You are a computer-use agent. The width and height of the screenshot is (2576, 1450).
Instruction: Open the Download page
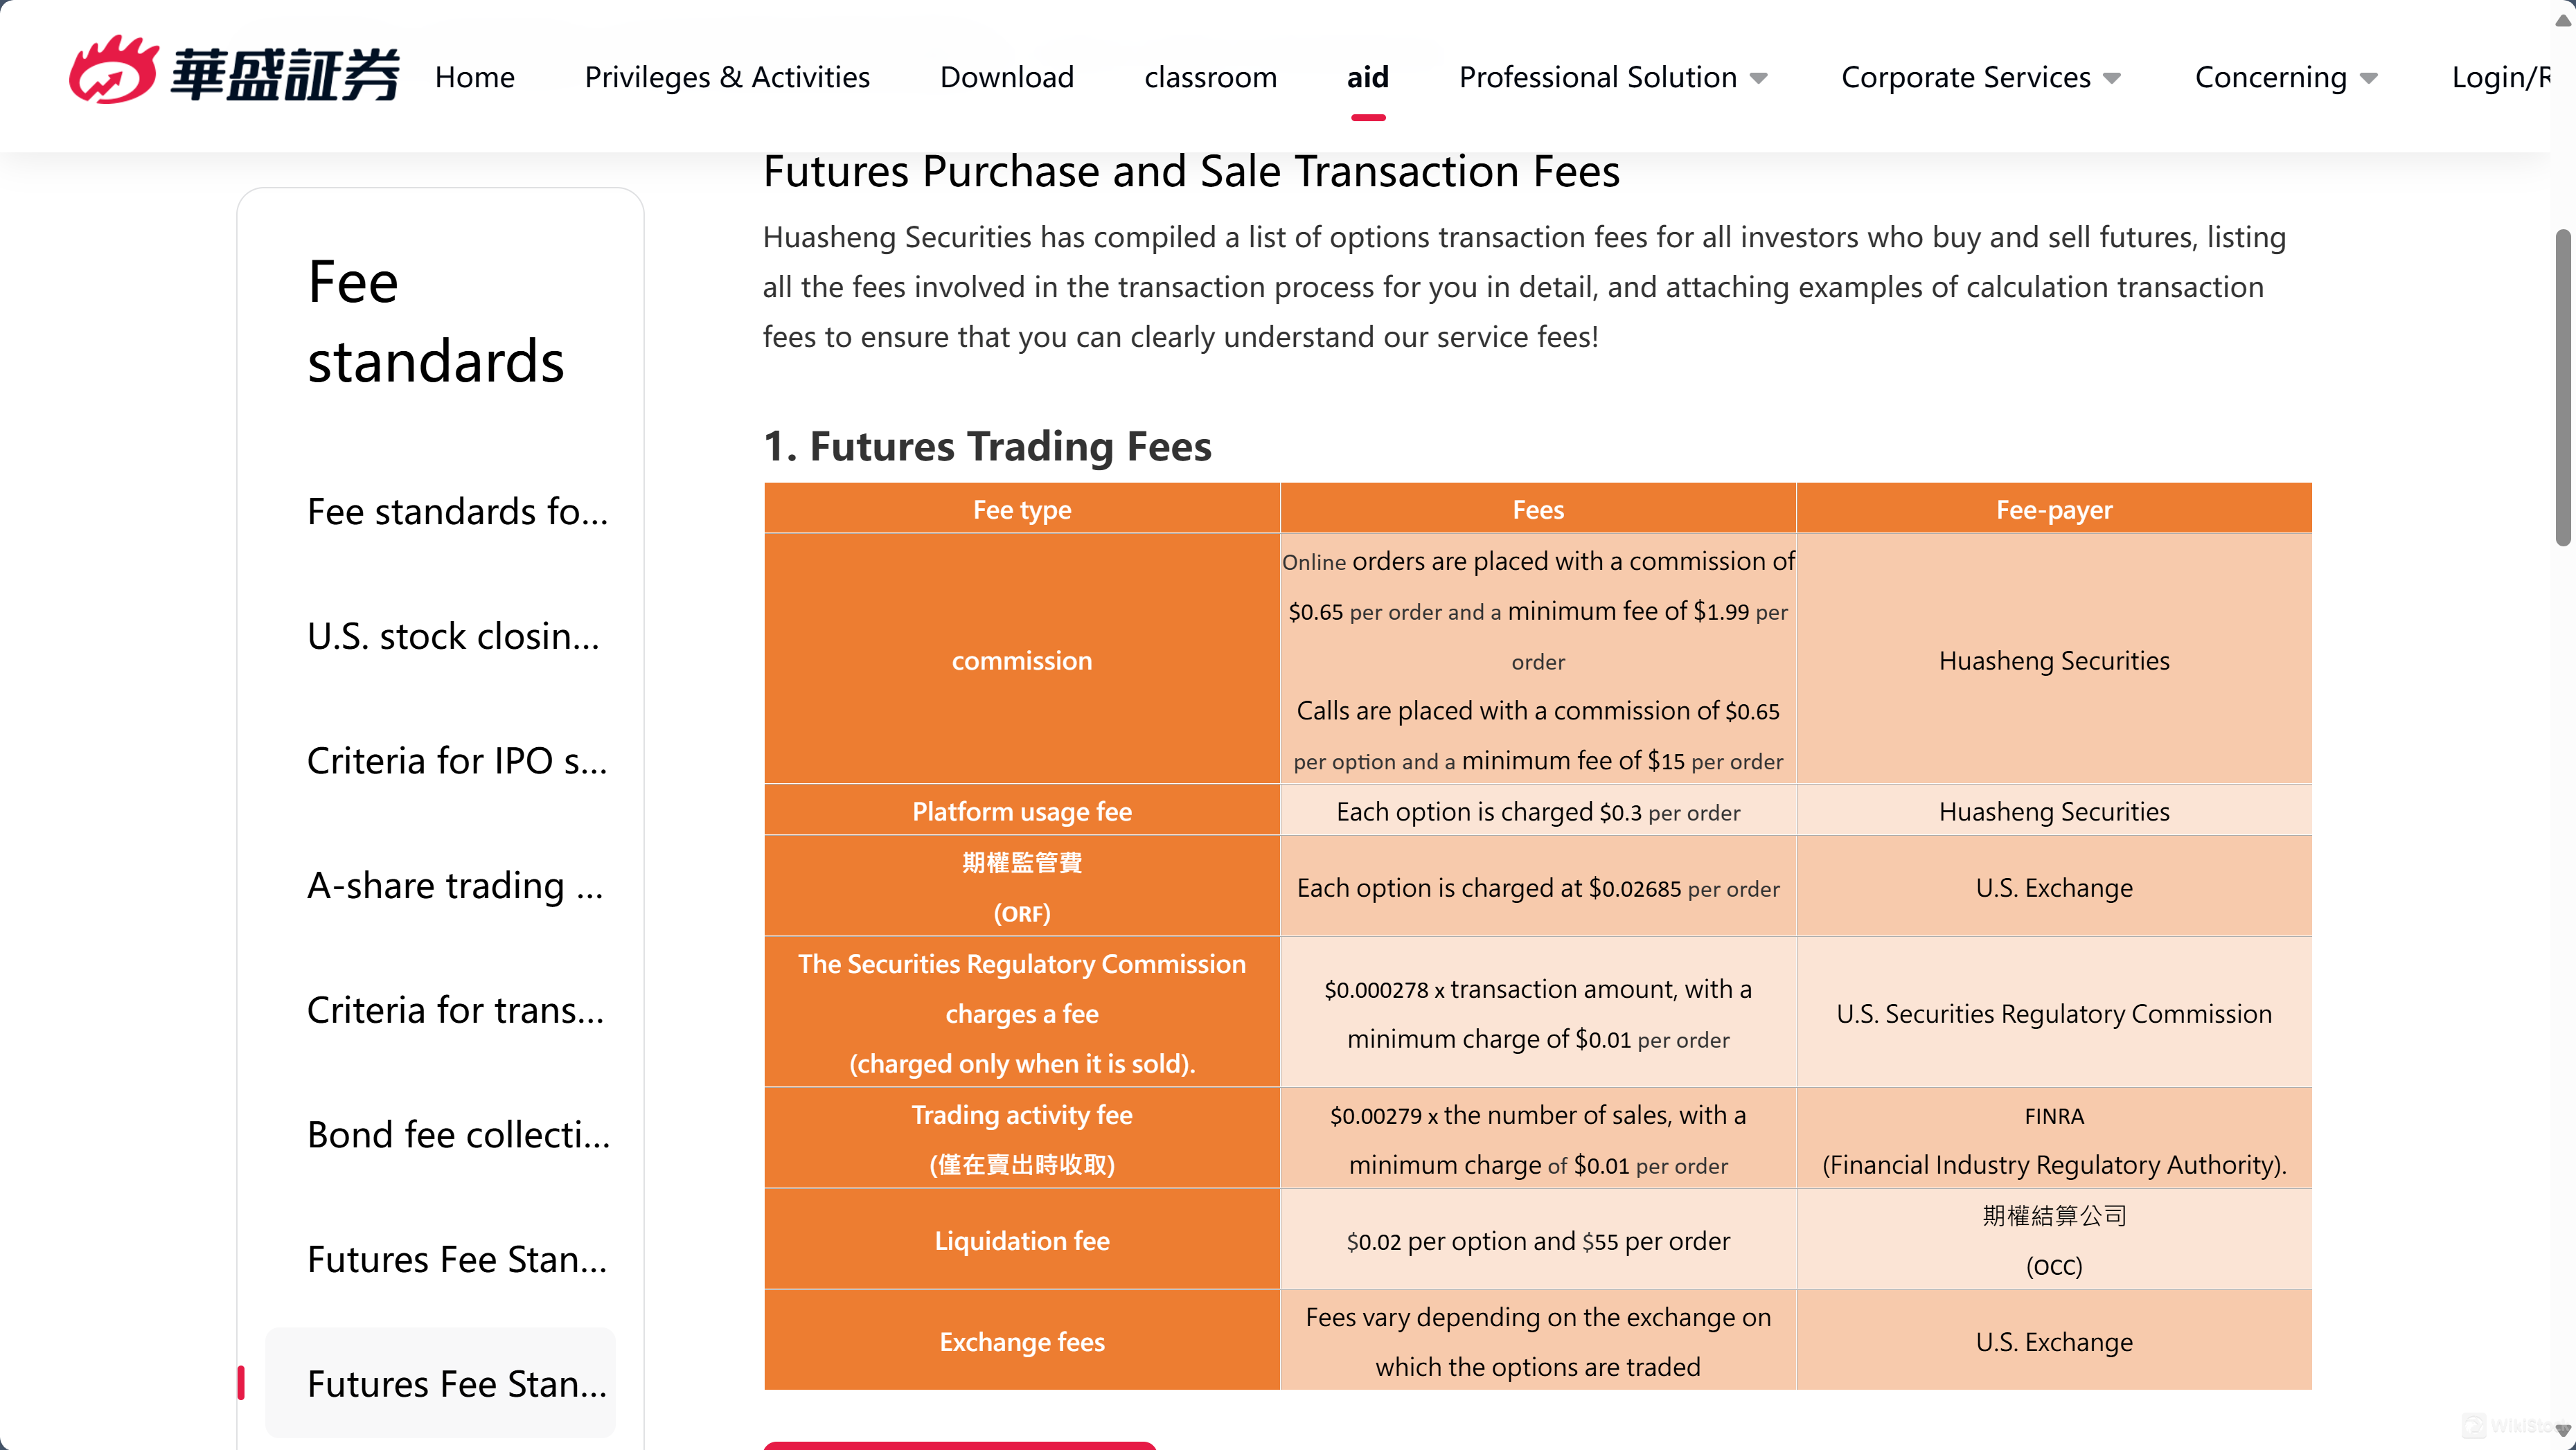pyautogui.click(x=1007, y=77)
